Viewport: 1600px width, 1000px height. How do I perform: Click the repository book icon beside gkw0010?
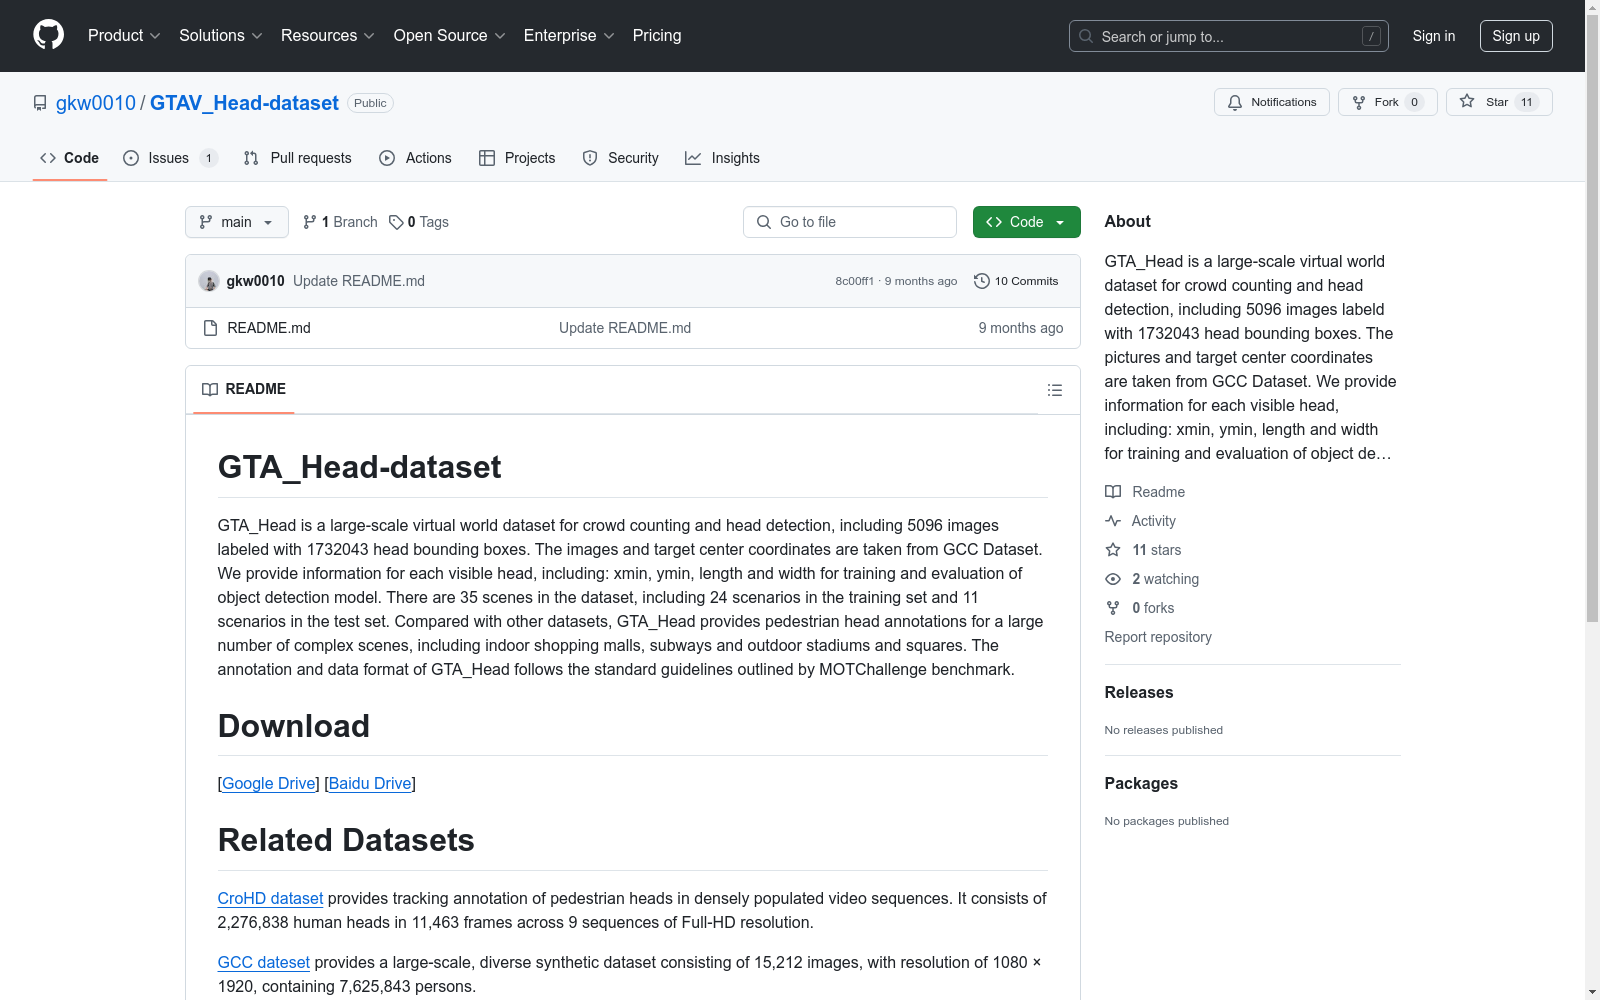pyautogui.click(x=40, y=103)
